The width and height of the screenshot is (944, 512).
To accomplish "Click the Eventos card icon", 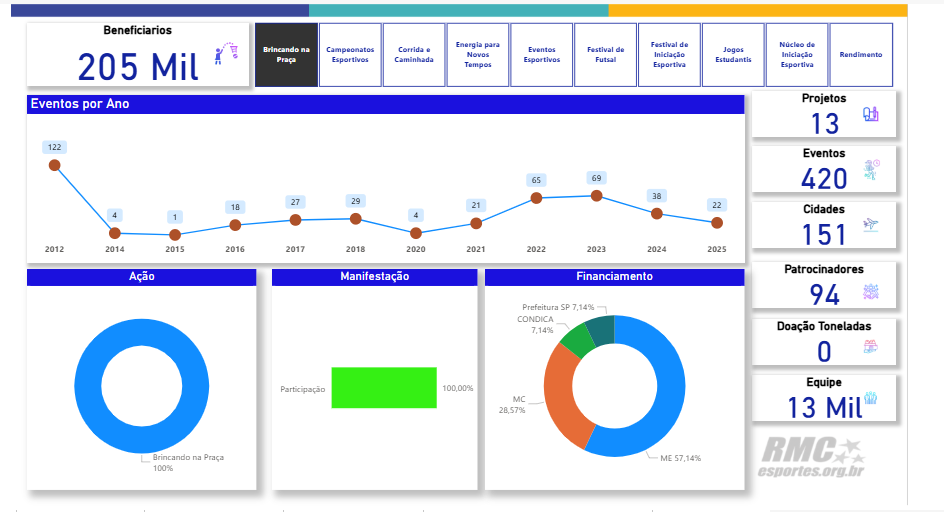I will point(871,170).
